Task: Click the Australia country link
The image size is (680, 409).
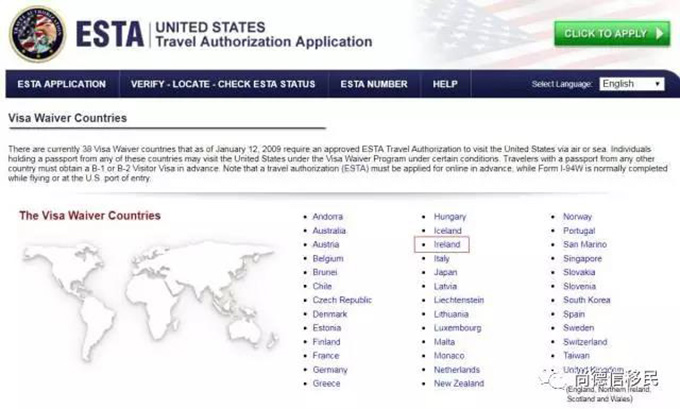Action: coord(329,230)
